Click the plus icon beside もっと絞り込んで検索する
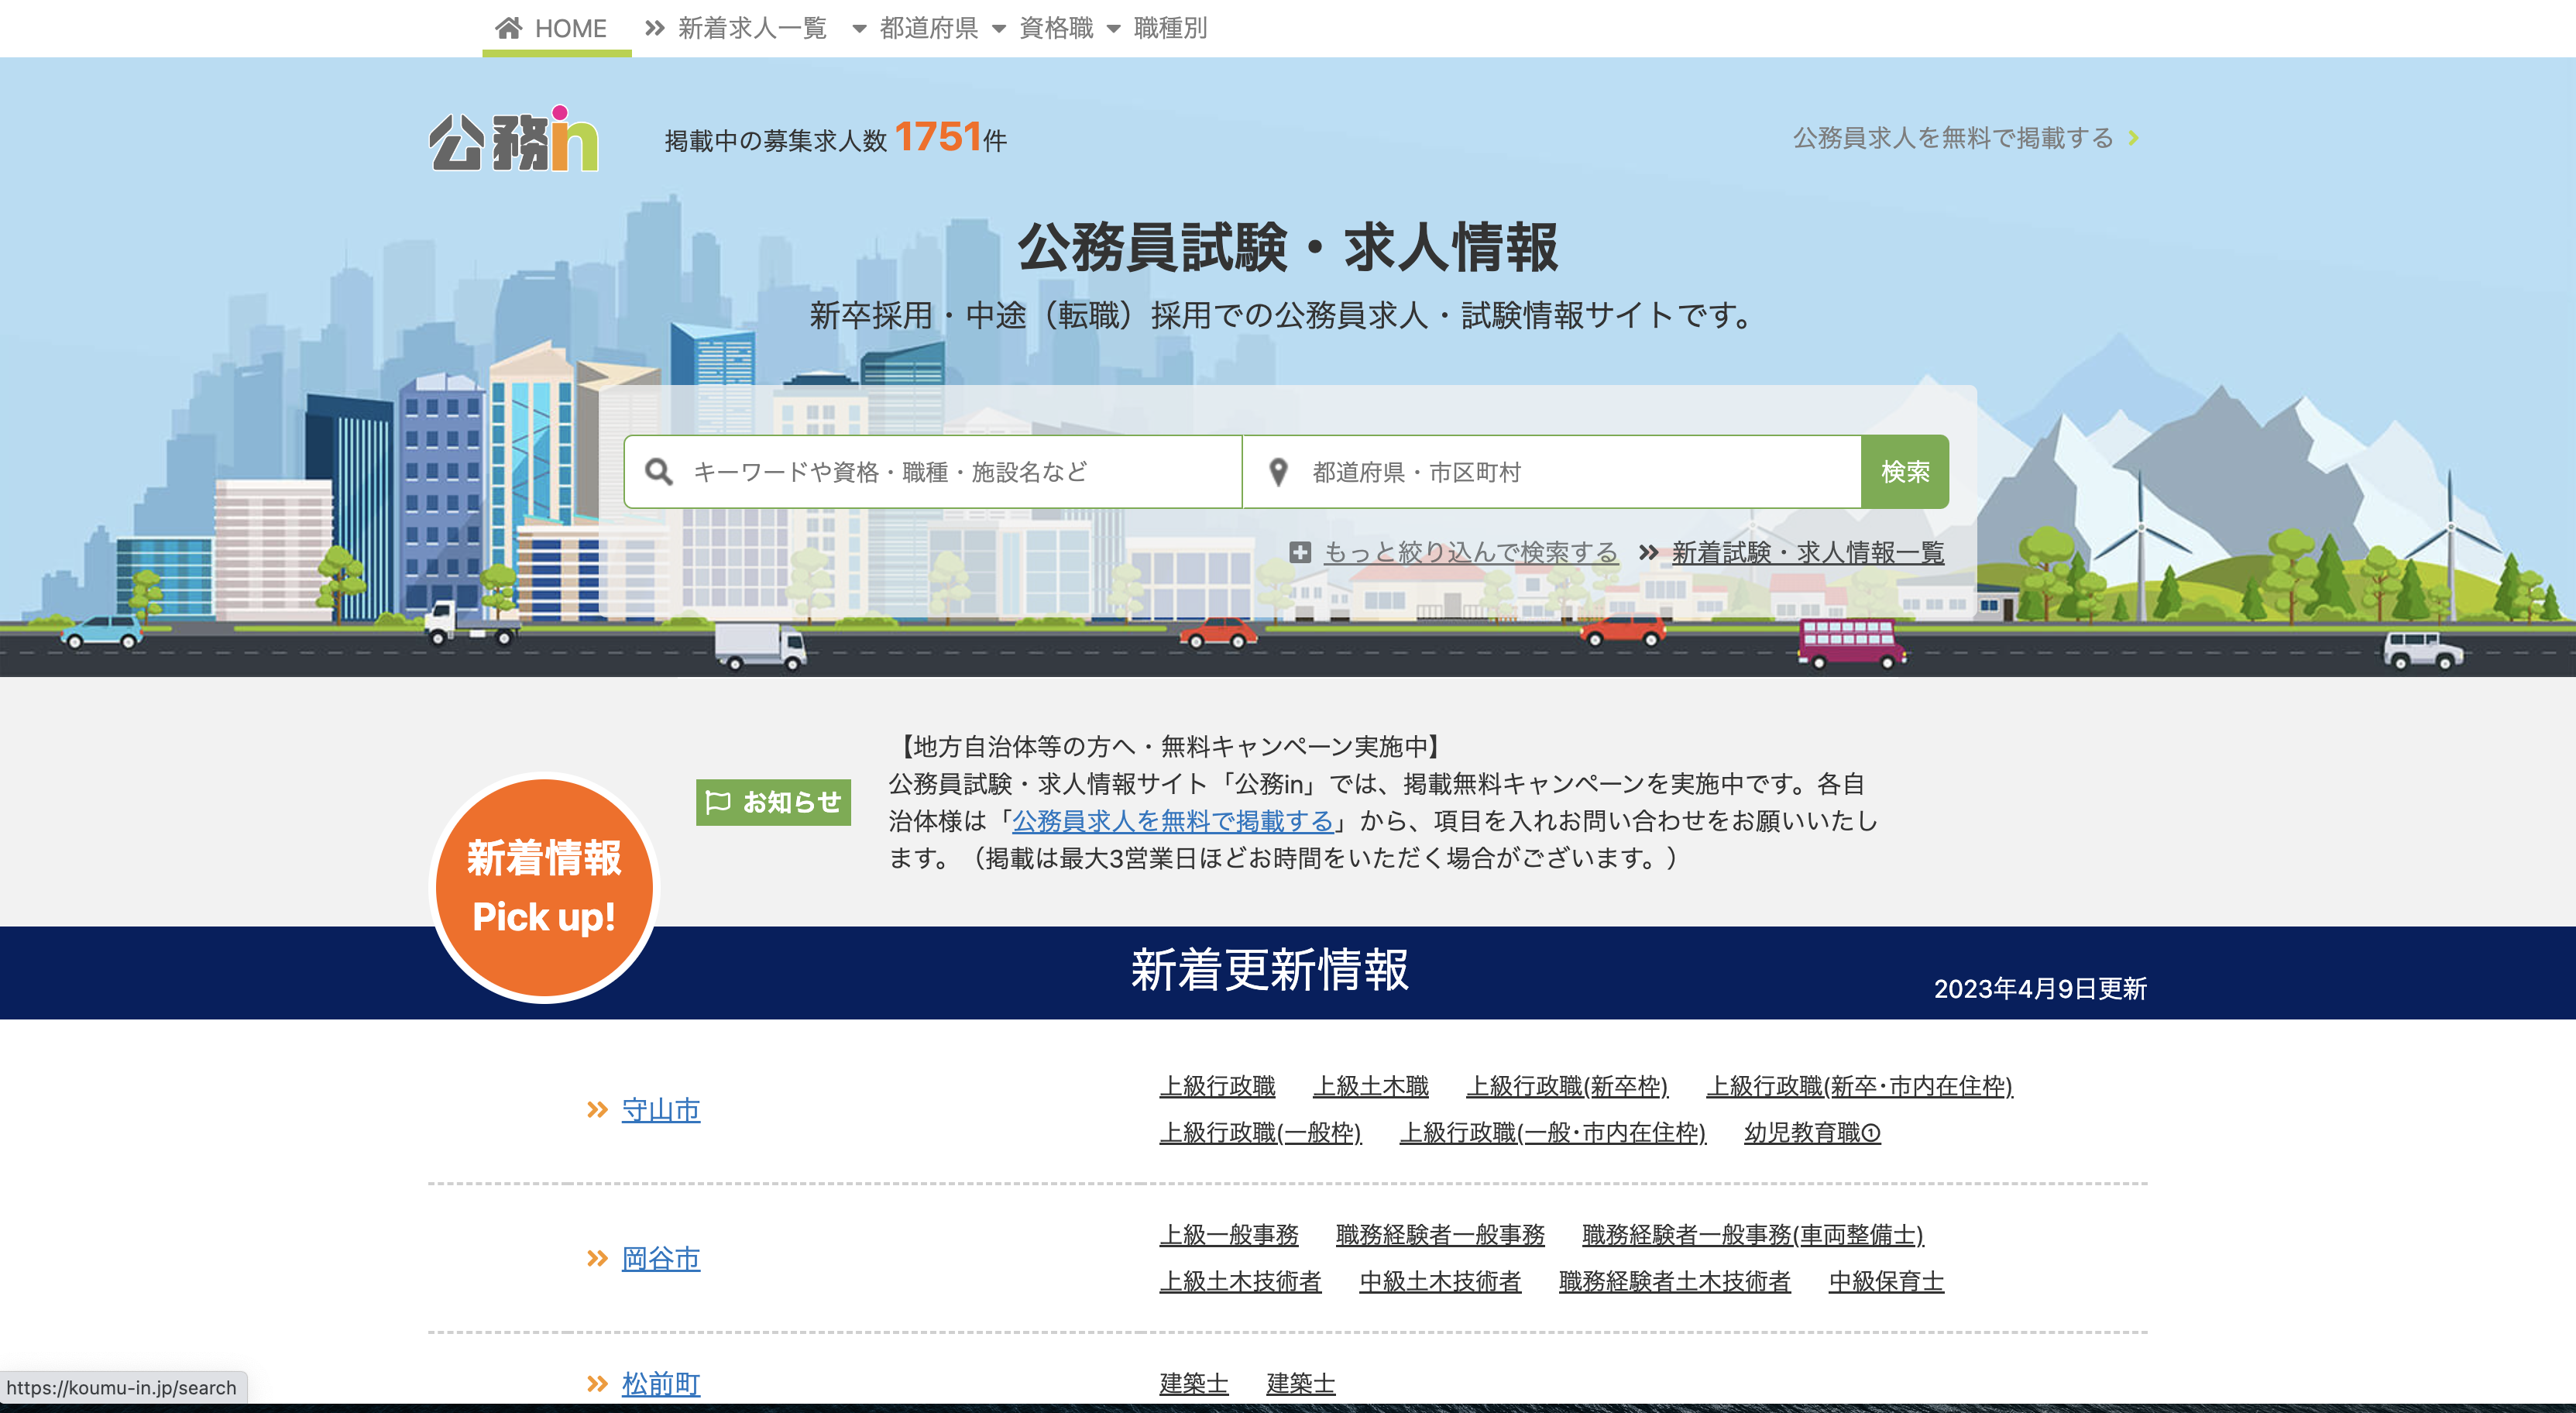Screen dimensions: 2576x1413 pos(1299,552)
